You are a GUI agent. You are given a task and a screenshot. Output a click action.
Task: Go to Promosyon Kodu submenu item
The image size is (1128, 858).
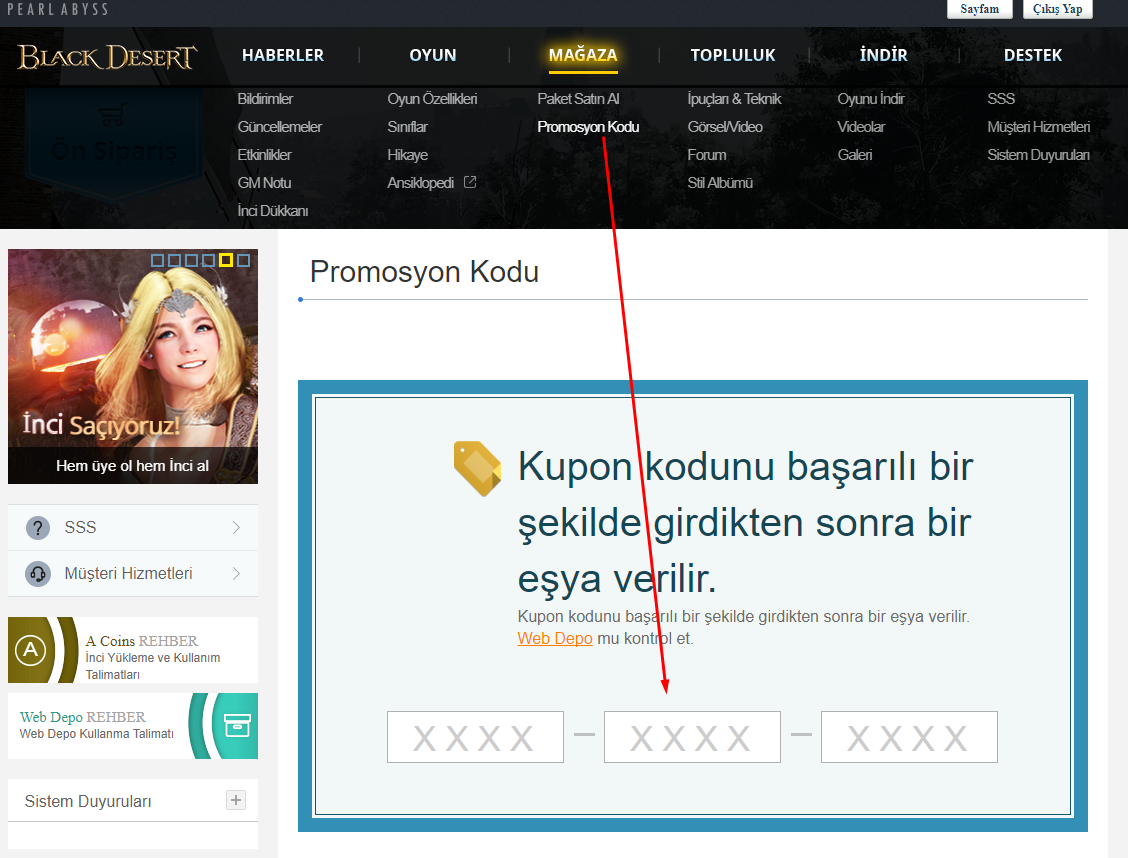coord(588,127)
